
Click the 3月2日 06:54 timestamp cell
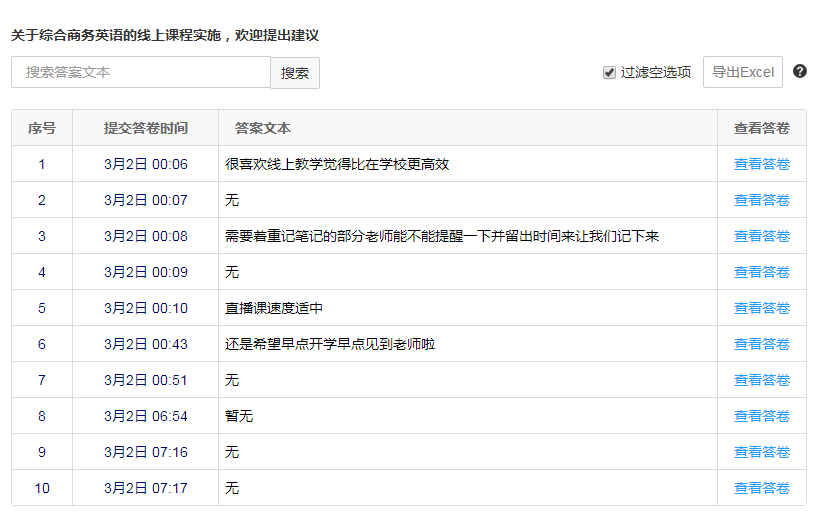[x=145, y=416]
